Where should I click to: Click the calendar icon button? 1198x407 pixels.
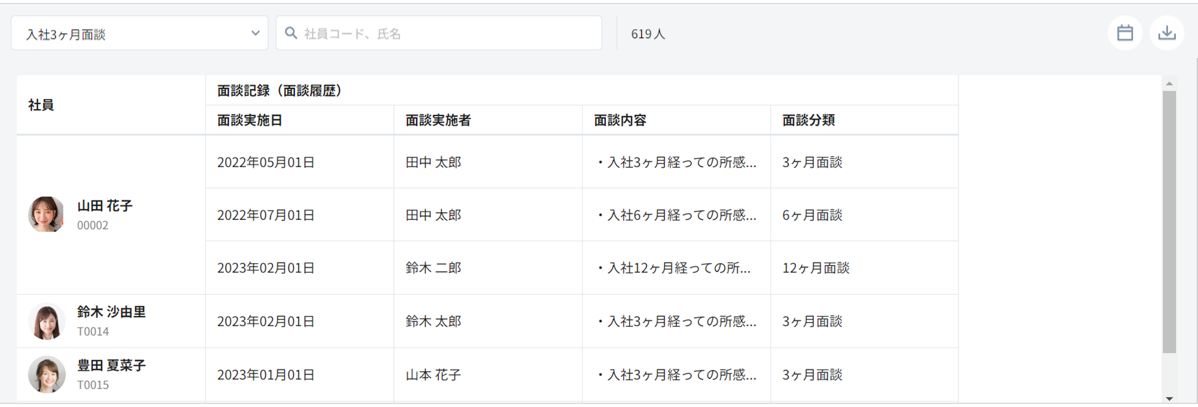[1125, 33]
